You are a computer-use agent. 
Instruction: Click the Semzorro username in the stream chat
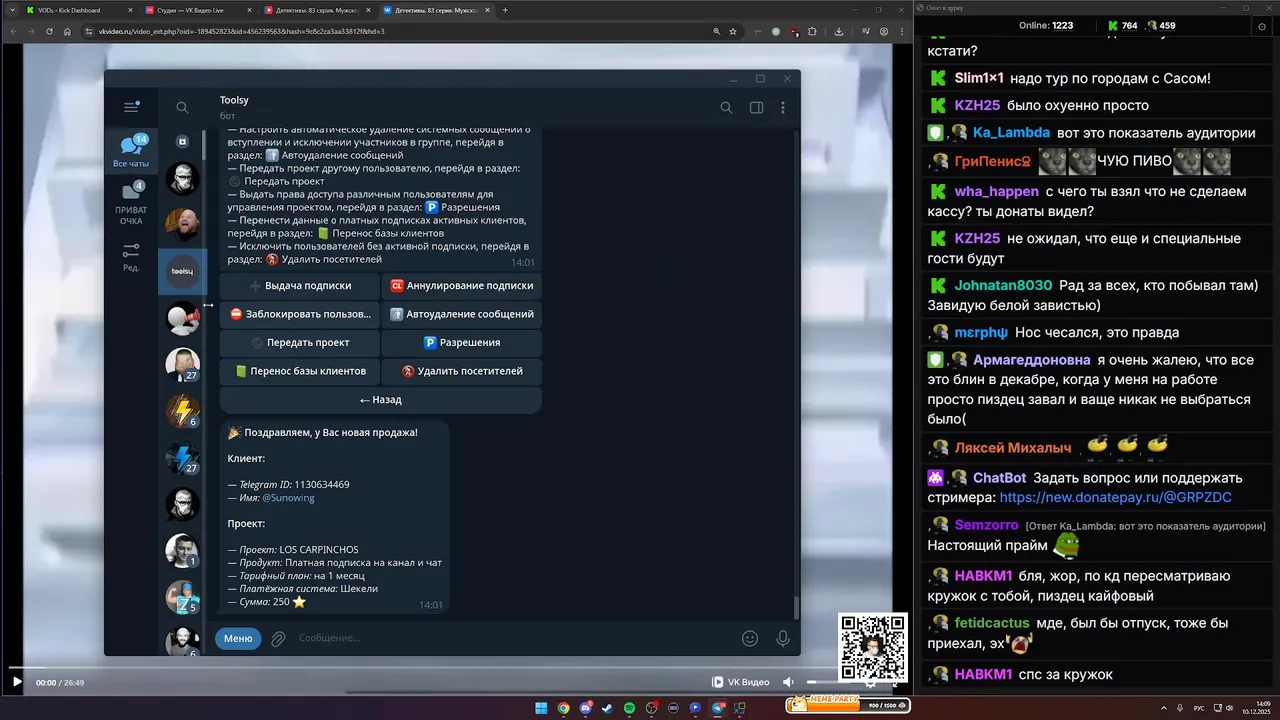point(986,525)
